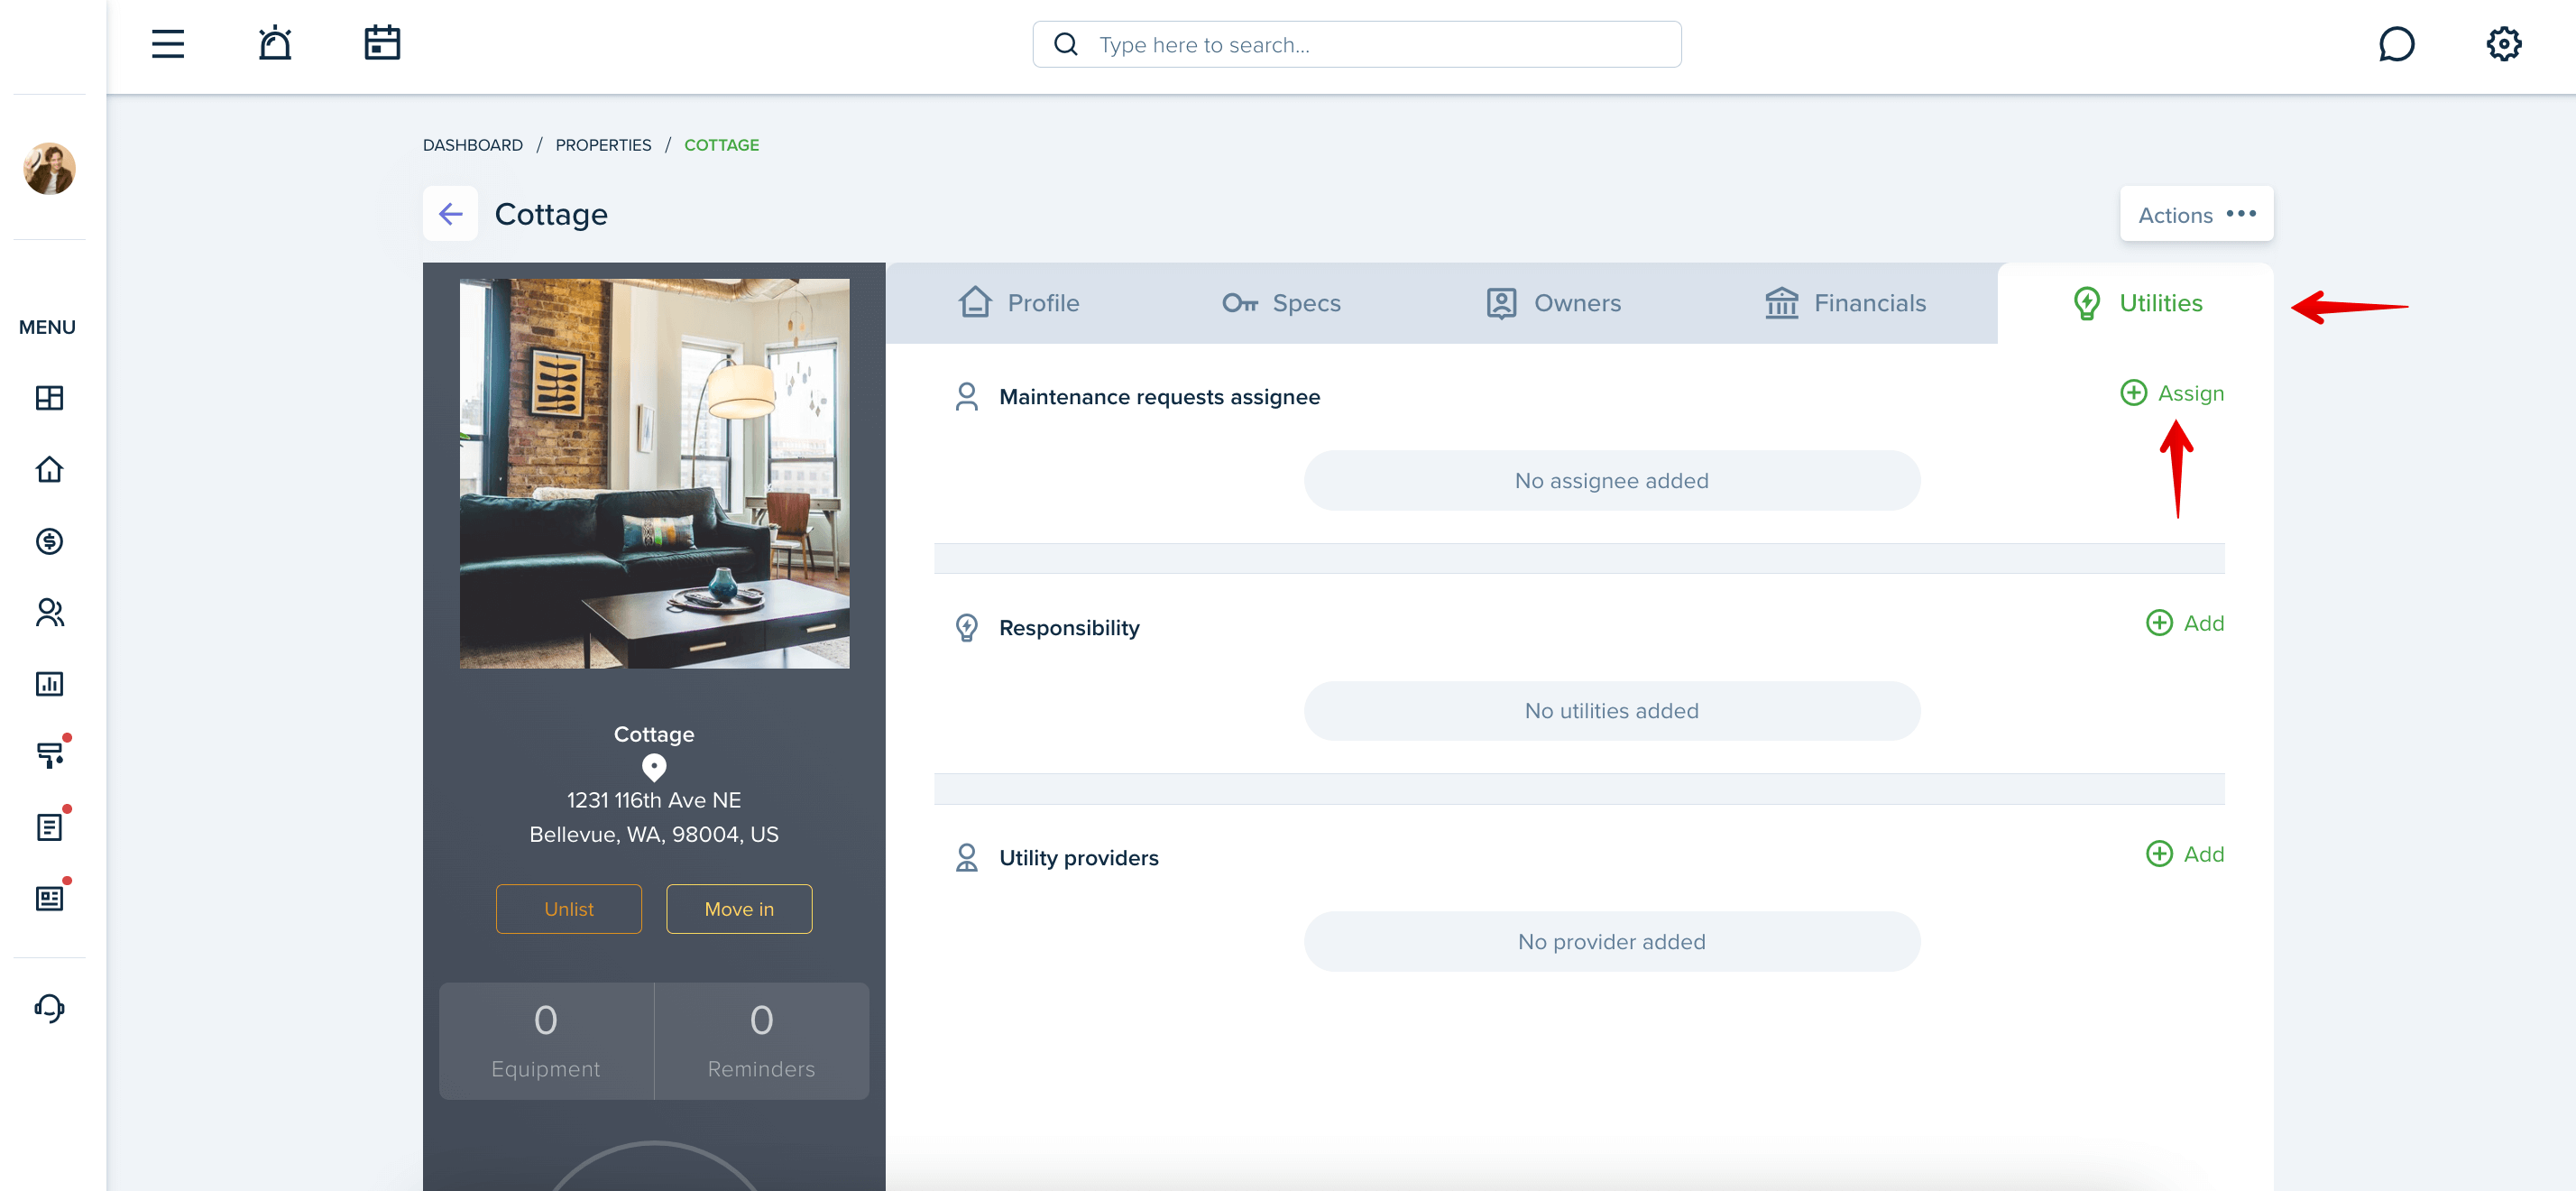
Task: Click Add next to Utility providers
Action: pyautogui.click(x=2185, y=854)
